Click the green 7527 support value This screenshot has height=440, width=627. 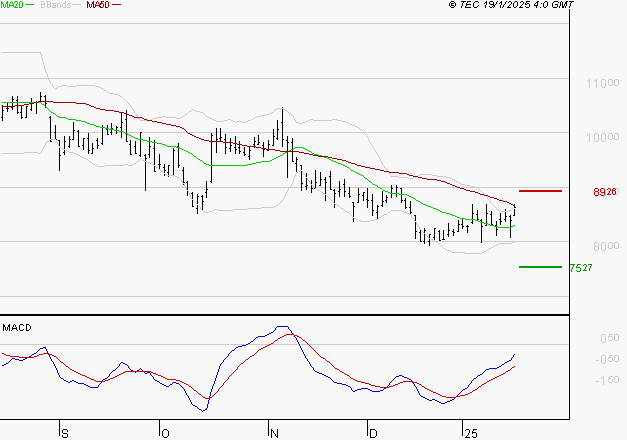(x=581, y=268)
